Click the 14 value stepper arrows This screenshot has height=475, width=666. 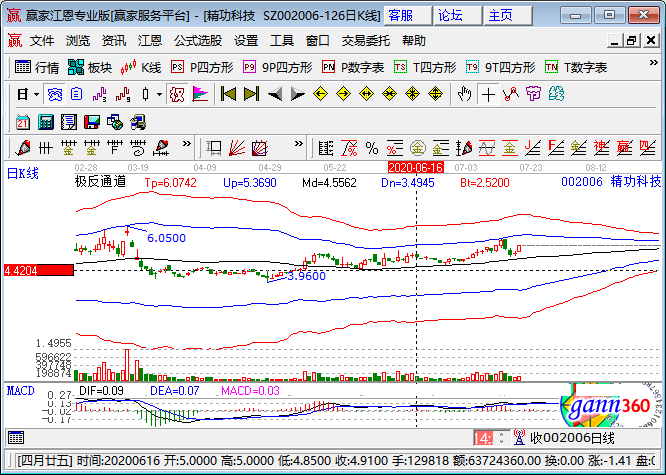(502, 438)
